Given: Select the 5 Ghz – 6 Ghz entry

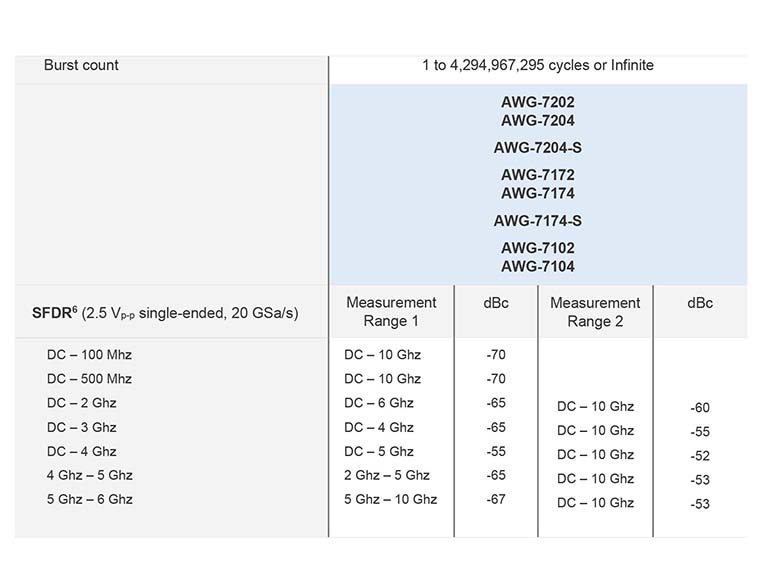Looking at the screenshot, I should pos(89,499).
